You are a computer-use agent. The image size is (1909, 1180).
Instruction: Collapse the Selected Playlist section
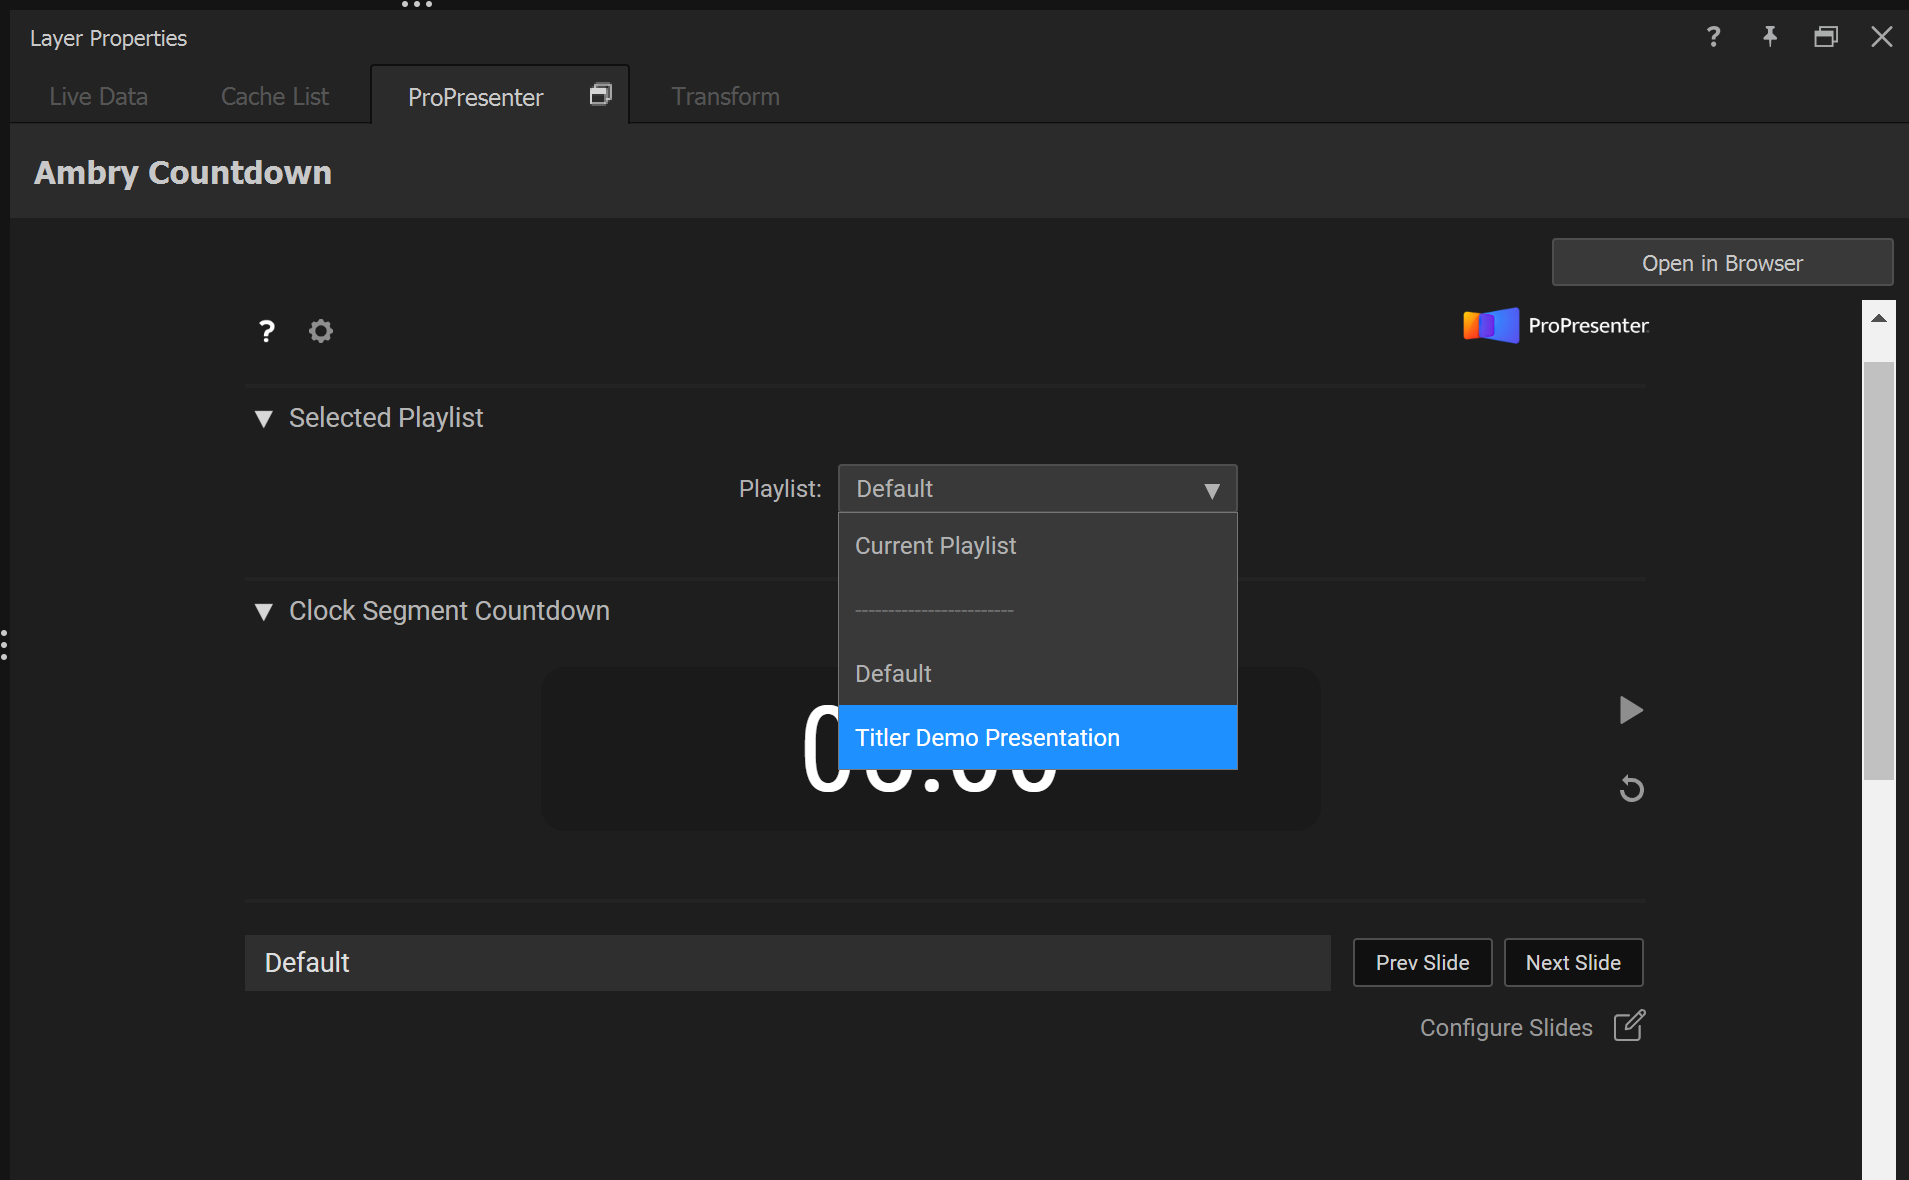pos(263,419)
